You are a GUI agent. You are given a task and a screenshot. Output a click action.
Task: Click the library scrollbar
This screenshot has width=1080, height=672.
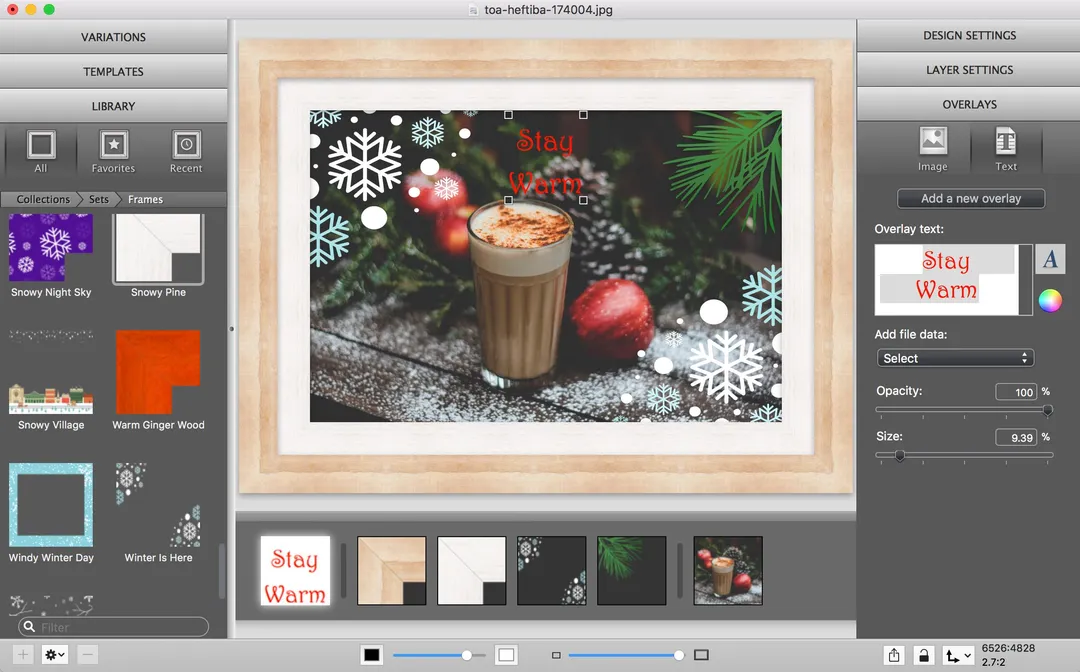coord(222,571)
